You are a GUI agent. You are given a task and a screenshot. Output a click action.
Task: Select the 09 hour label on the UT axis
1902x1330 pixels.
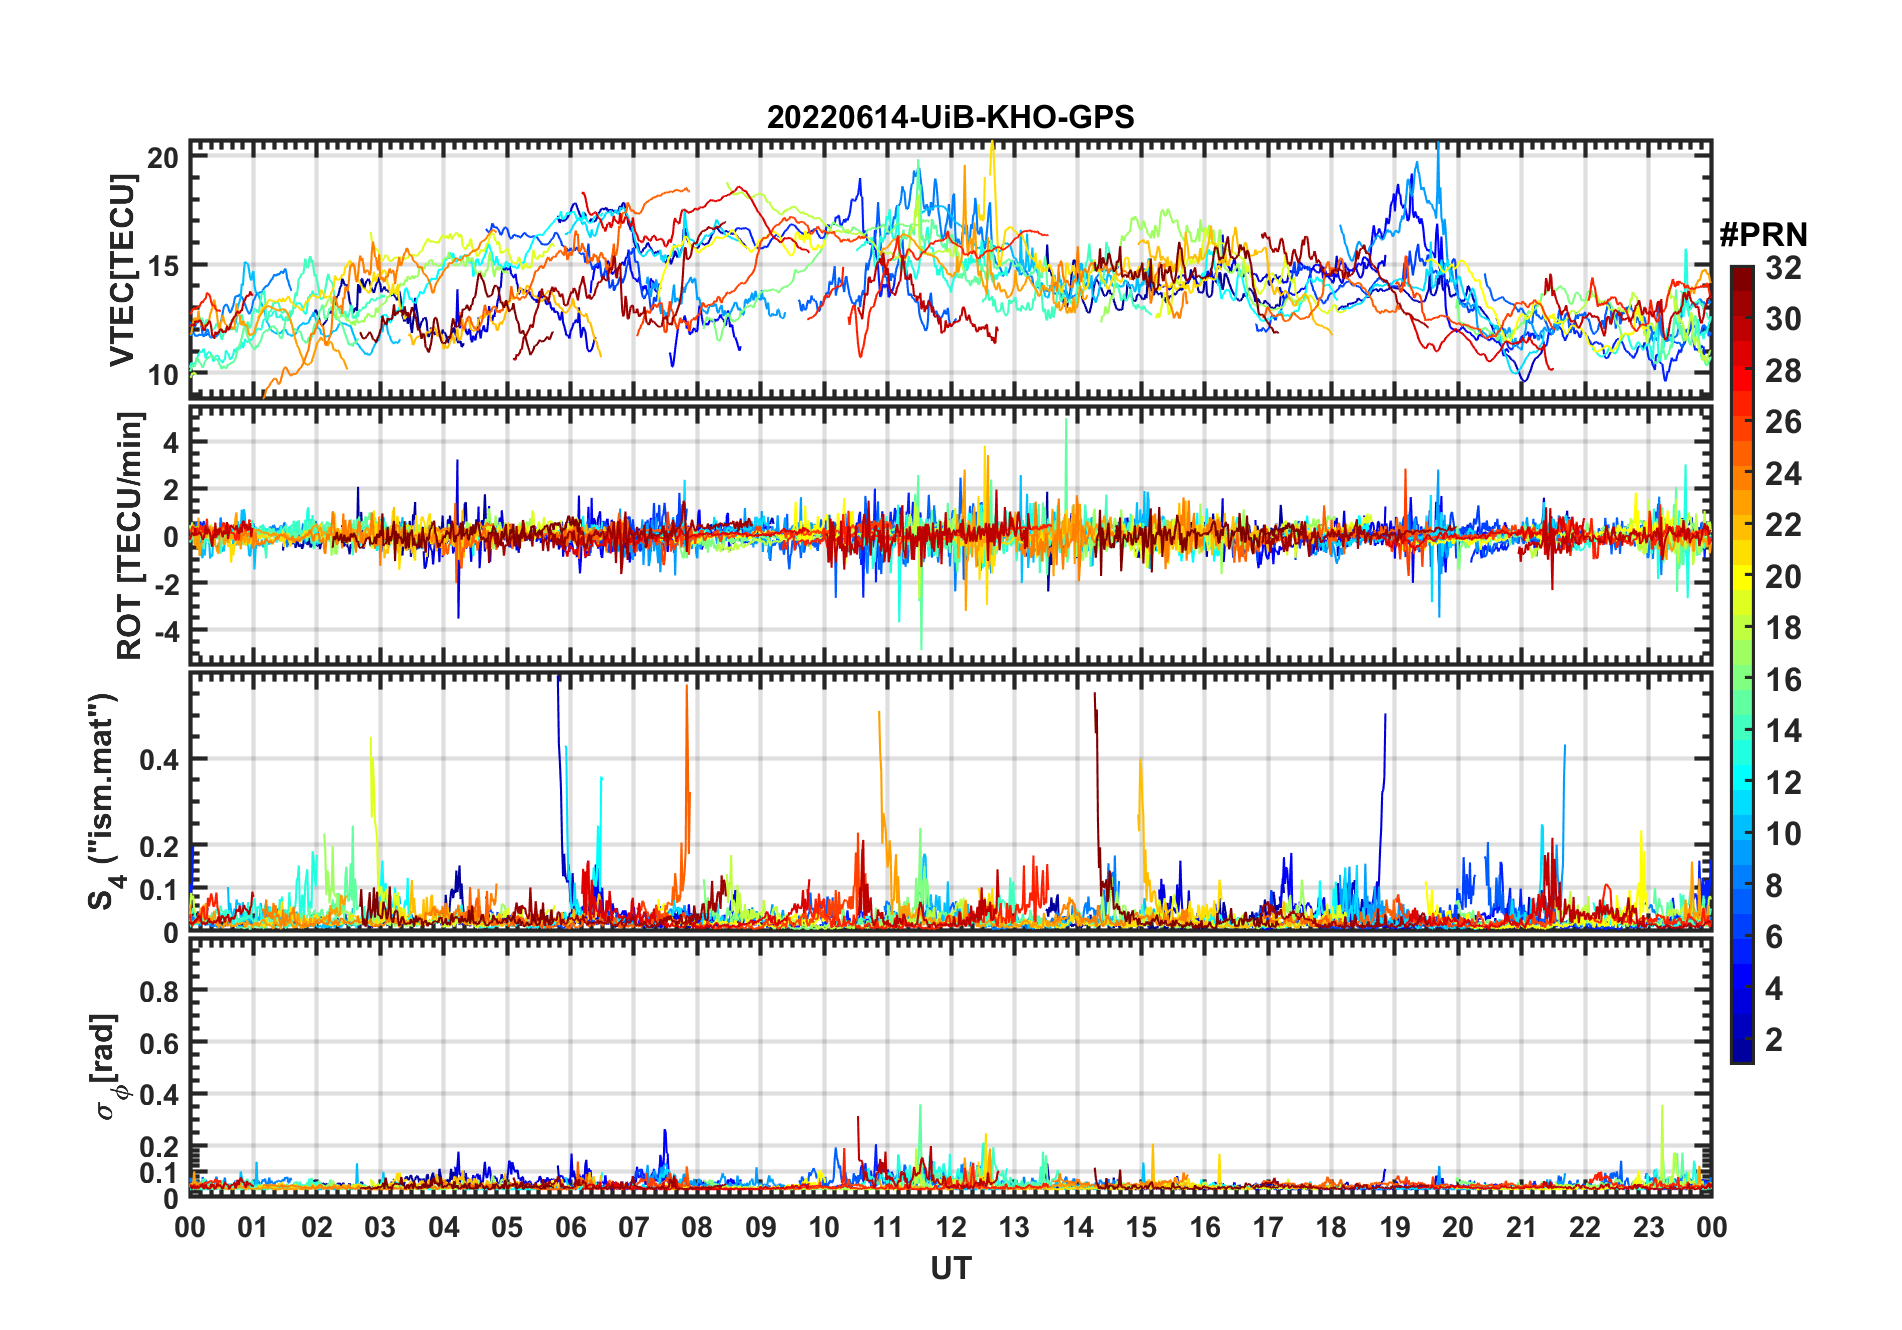(x=761, y=1227)
